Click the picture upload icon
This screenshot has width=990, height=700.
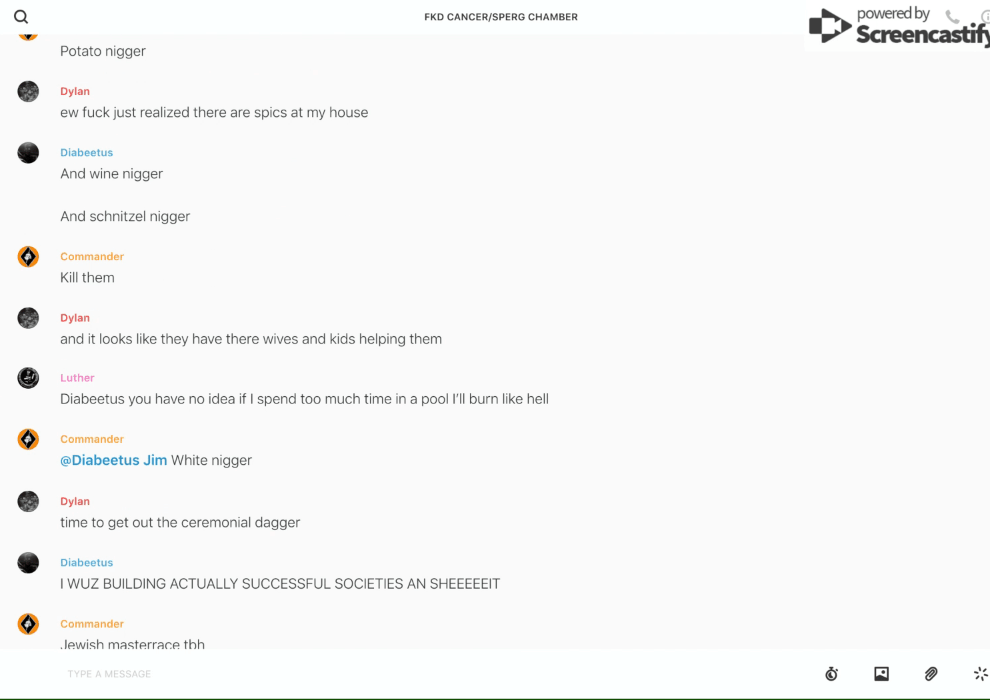(x=881, y=674)
